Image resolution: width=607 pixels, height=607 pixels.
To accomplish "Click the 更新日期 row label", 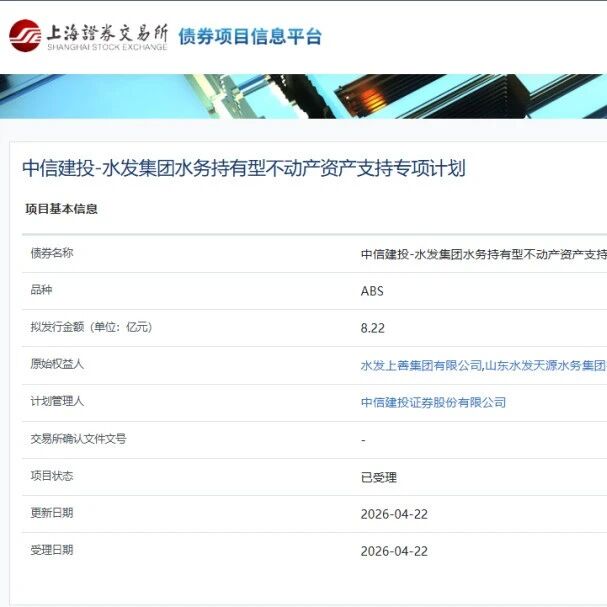I will tap(52, 513).
